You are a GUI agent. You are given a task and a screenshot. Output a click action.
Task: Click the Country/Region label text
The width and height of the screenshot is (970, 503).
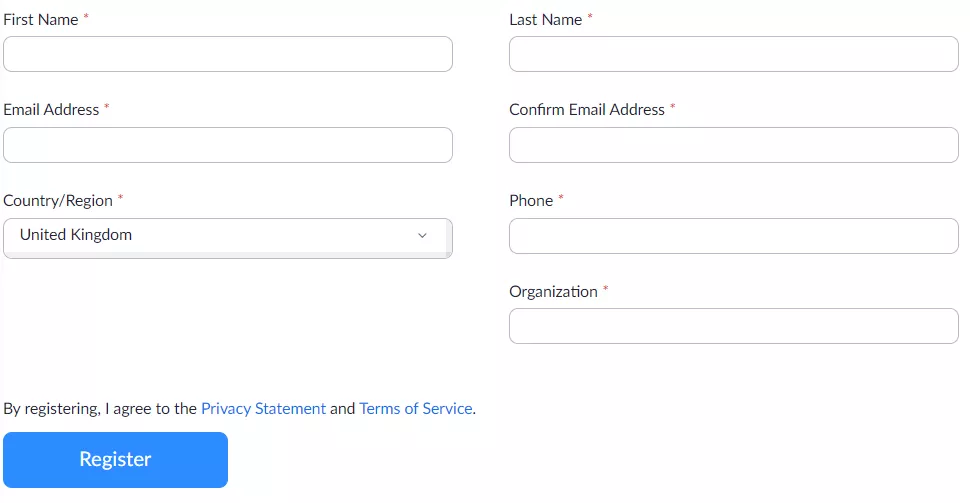point(58,201)
